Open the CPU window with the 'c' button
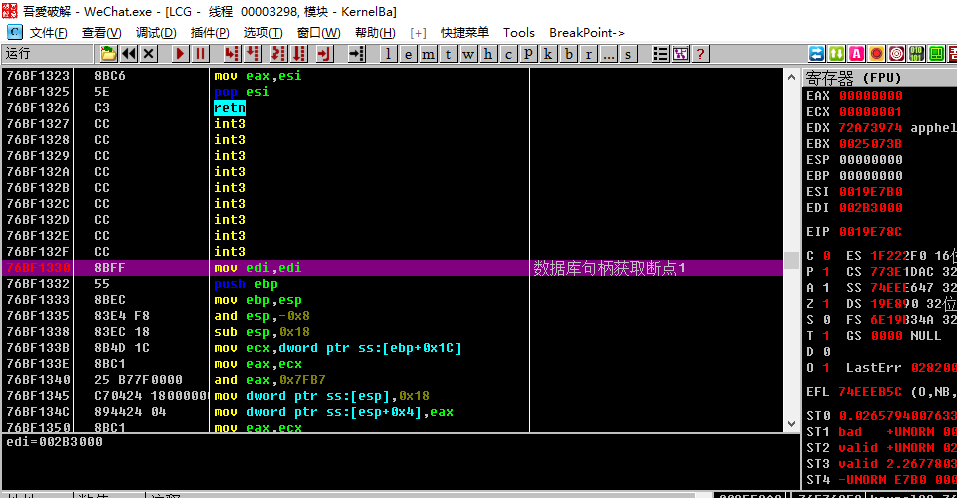The width and height of the screenshot is (957, 498). [508, 54]
